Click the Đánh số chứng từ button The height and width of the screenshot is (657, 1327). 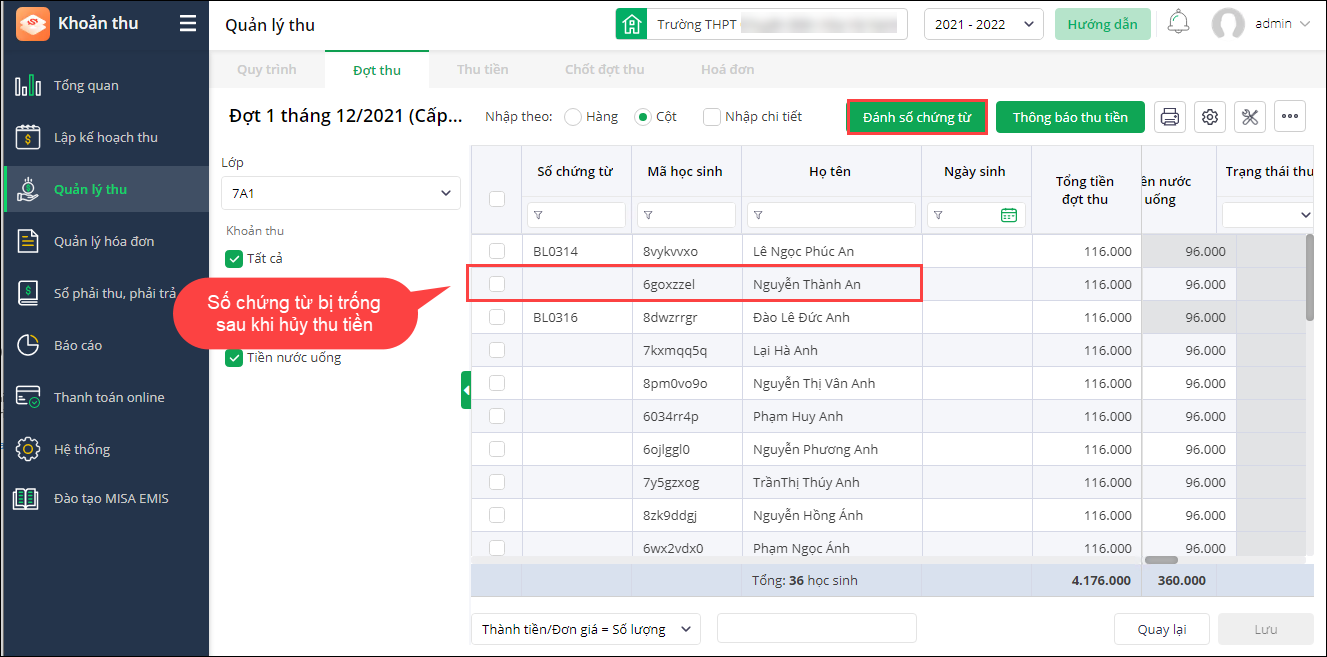point(917,117)
